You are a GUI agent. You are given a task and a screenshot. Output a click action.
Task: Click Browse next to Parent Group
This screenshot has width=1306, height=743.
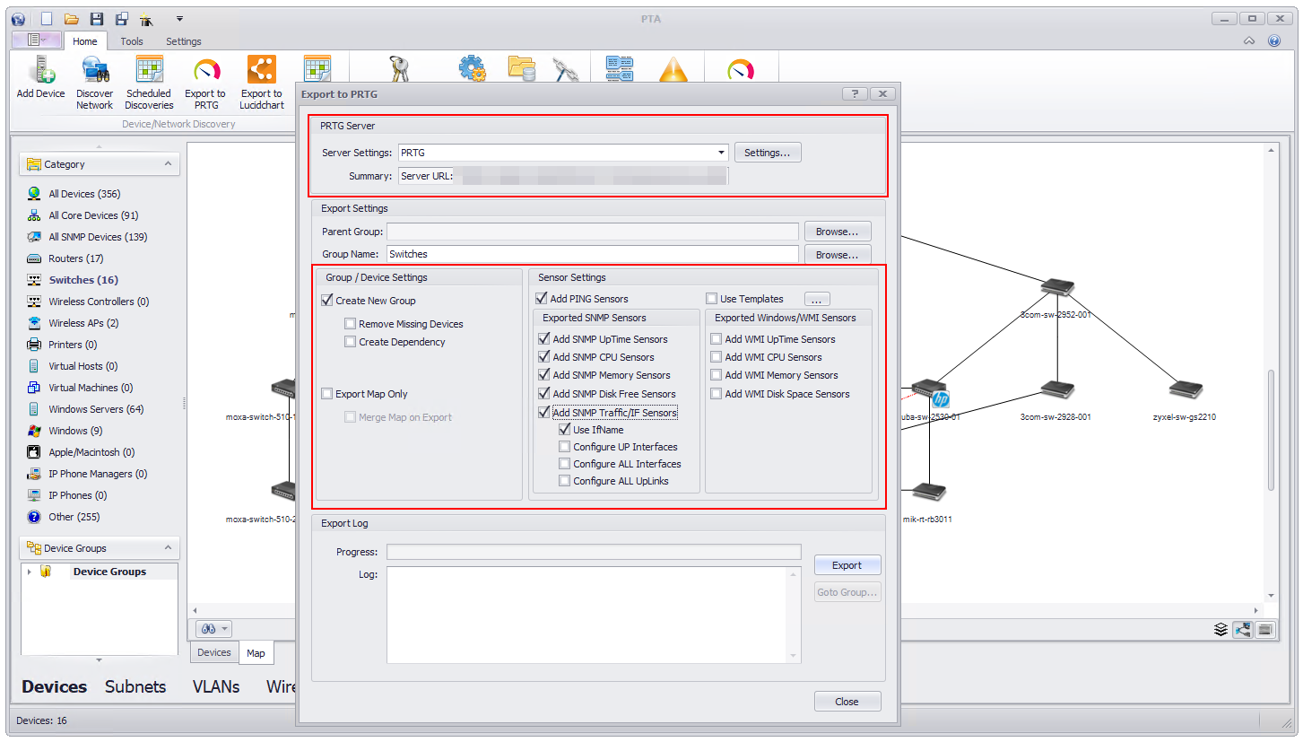tap(837, 231)
